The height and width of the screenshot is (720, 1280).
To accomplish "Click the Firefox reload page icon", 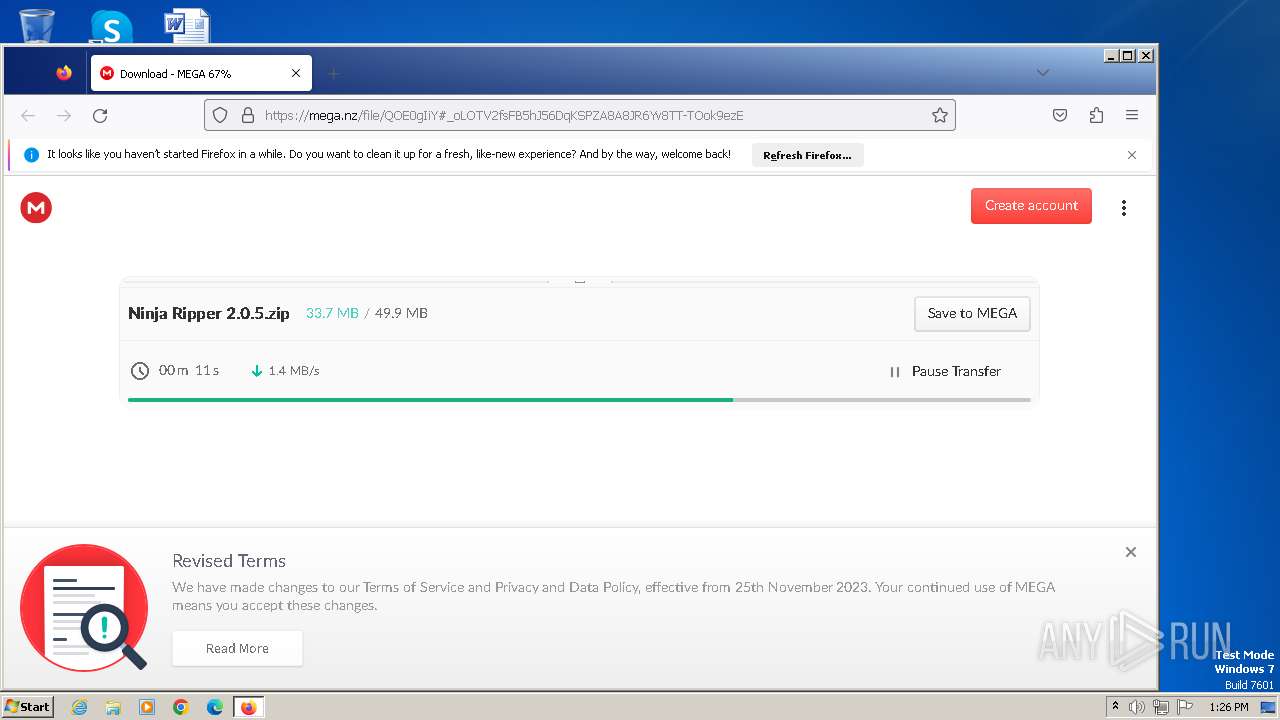I will (x=100, y=116).
